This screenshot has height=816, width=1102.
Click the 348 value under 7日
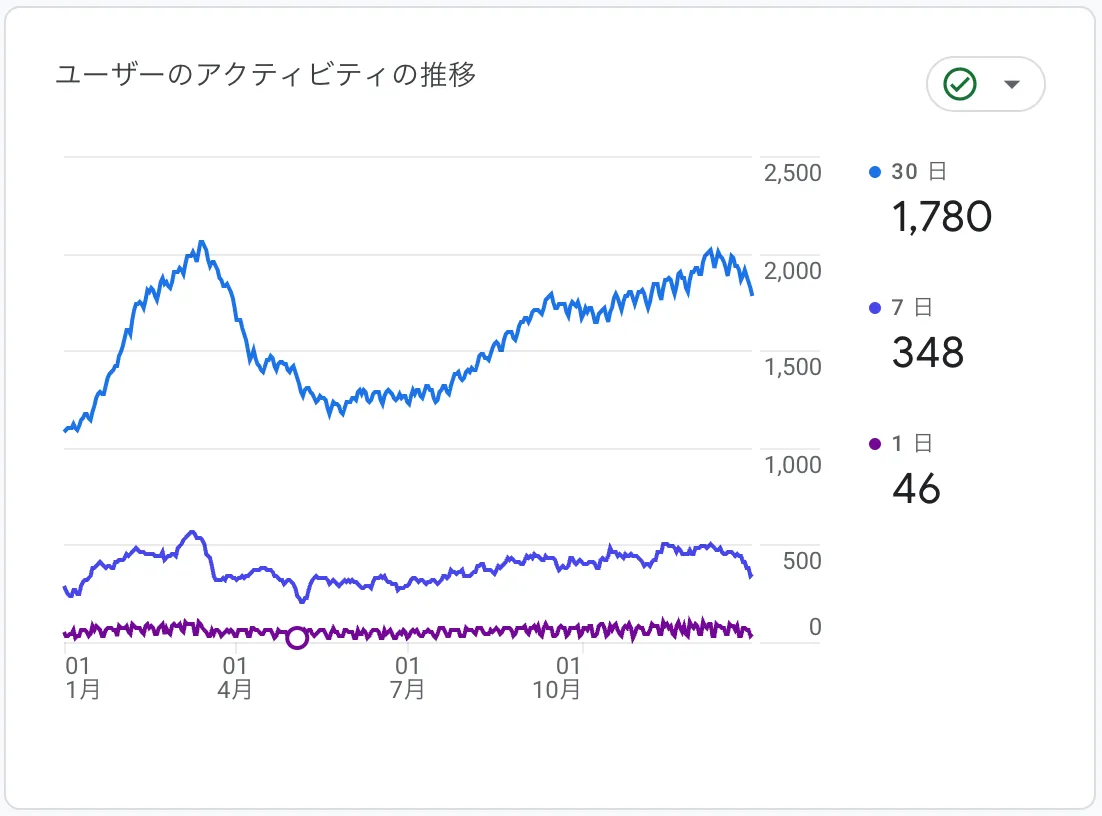pos(928,352)
